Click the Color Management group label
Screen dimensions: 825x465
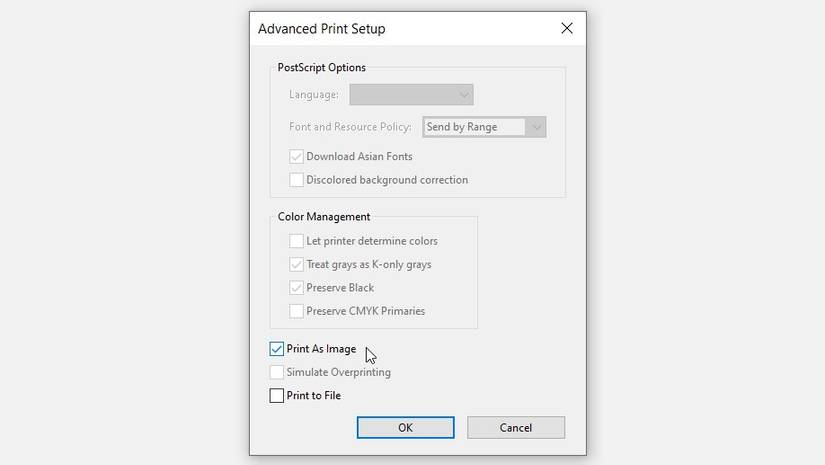pyautogui.click(x=324, y=217)
